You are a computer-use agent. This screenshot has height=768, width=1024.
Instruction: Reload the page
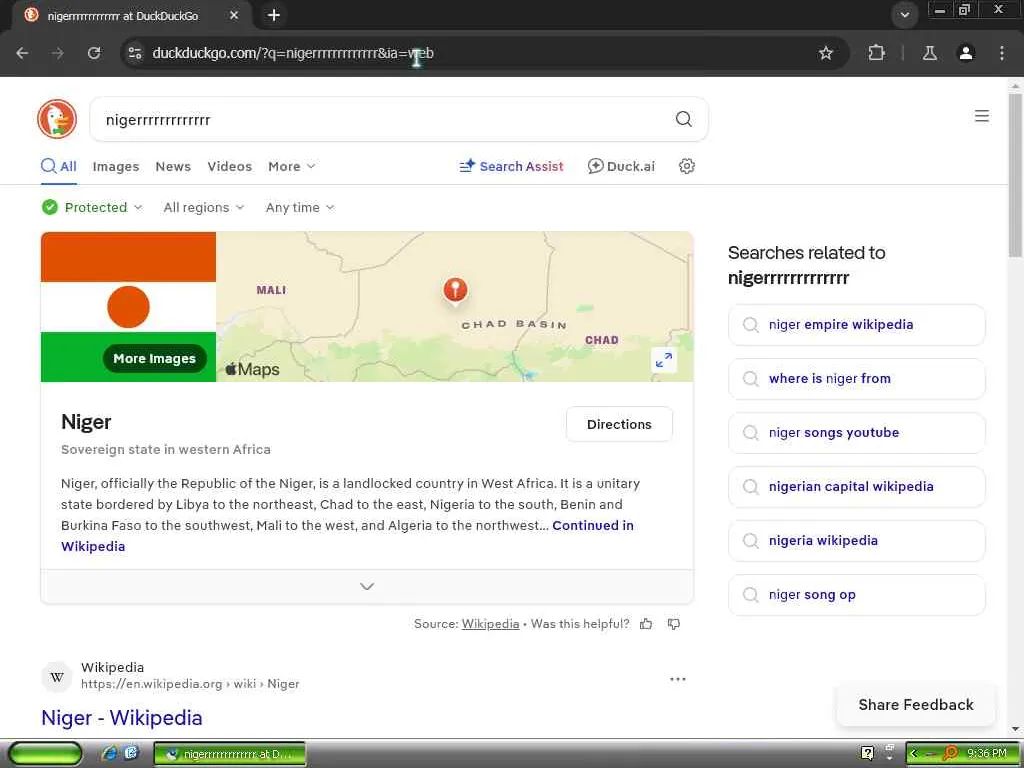point(94,53)
